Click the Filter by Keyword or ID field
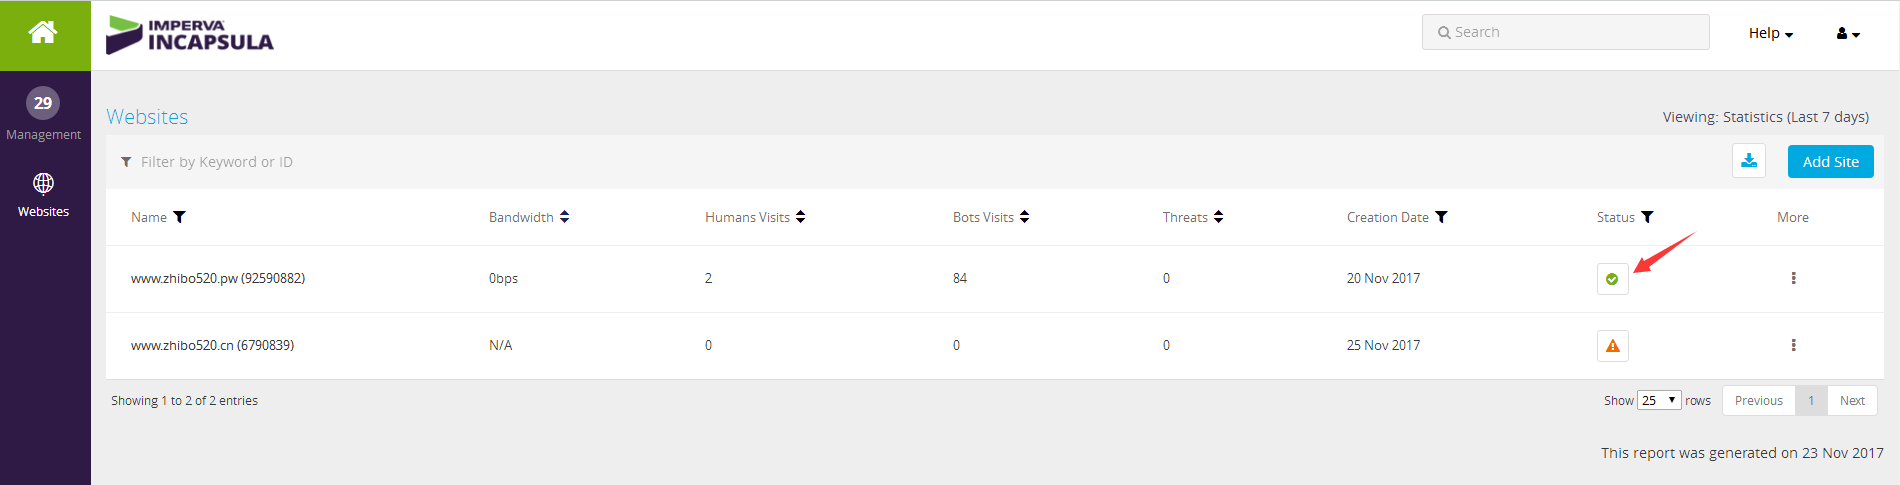This screenshot has height=485, width=1900. (x=900, y=162)
